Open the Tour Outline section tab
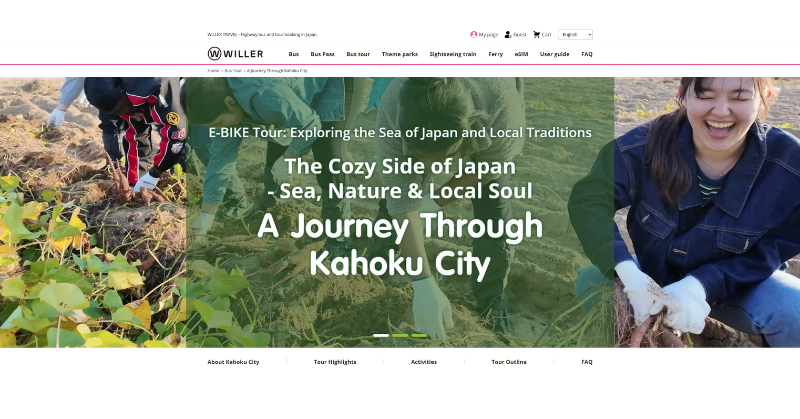The width and height of the screenshot is (800, 419). point(509,362)
